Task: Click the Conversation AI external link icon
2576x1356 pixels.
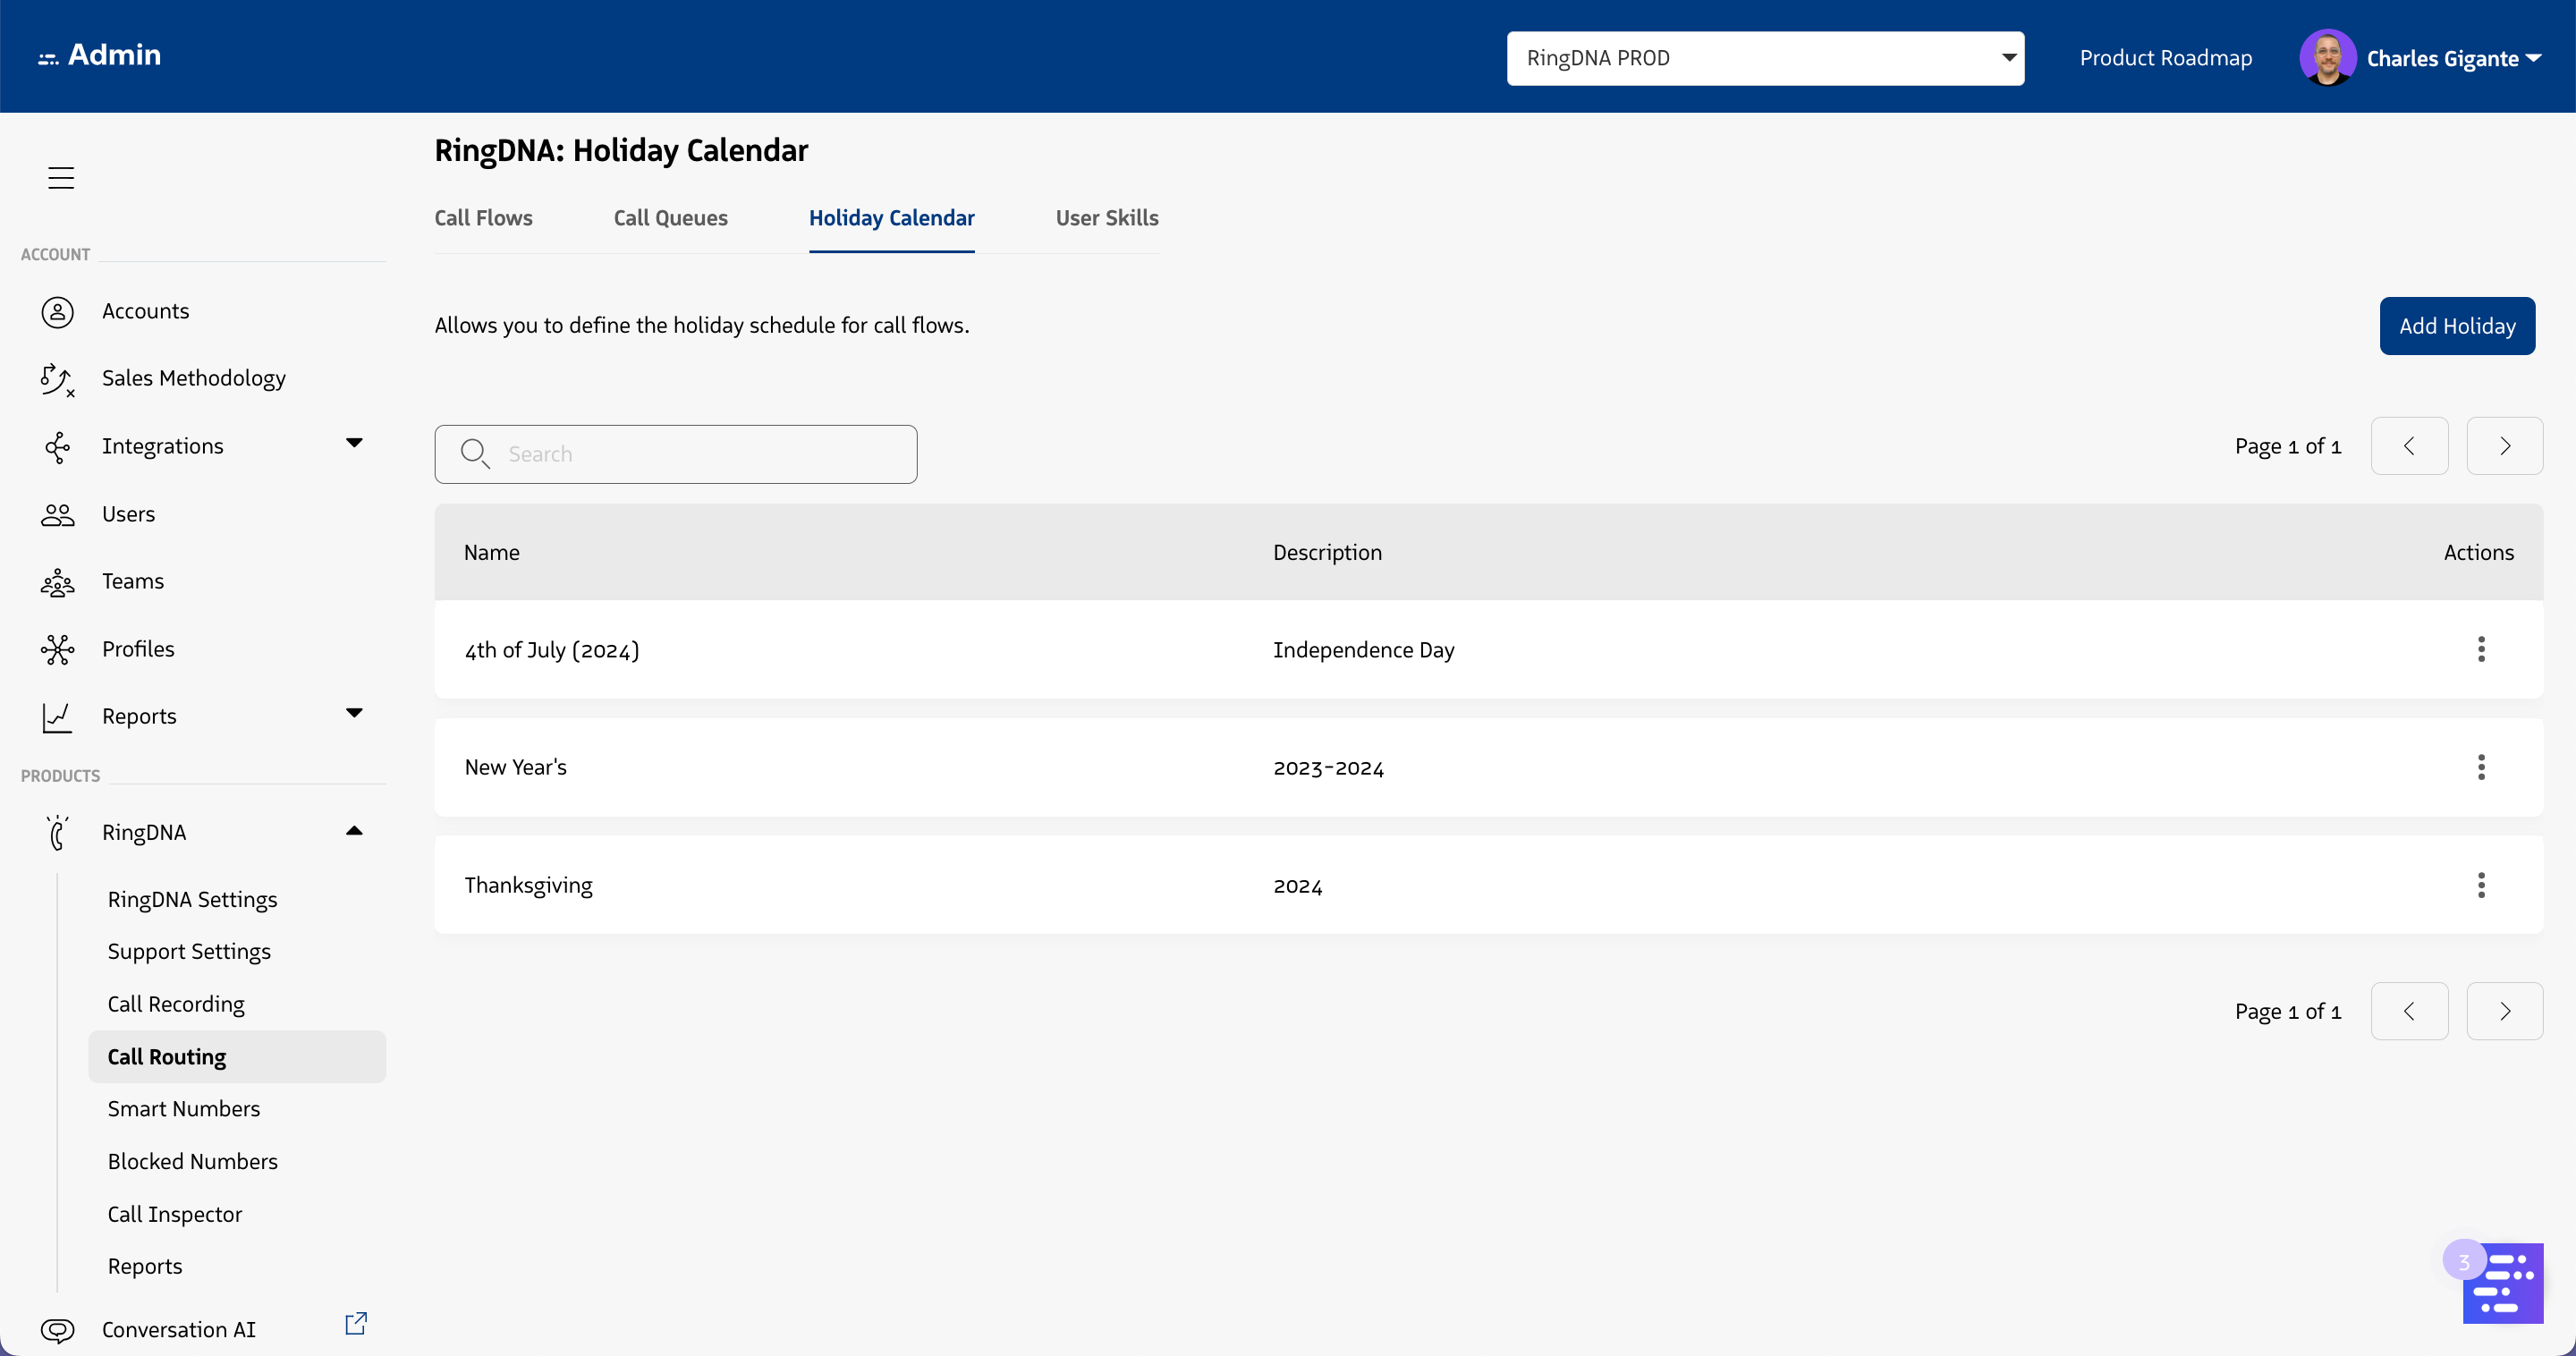Action: point(356,1323)
